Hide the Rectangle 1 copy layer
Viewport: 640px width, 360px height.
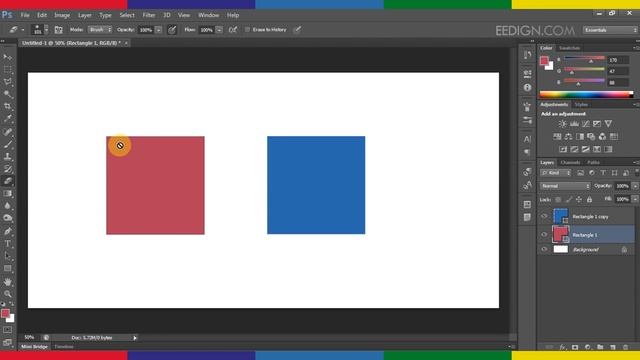[x=544, y=216]
